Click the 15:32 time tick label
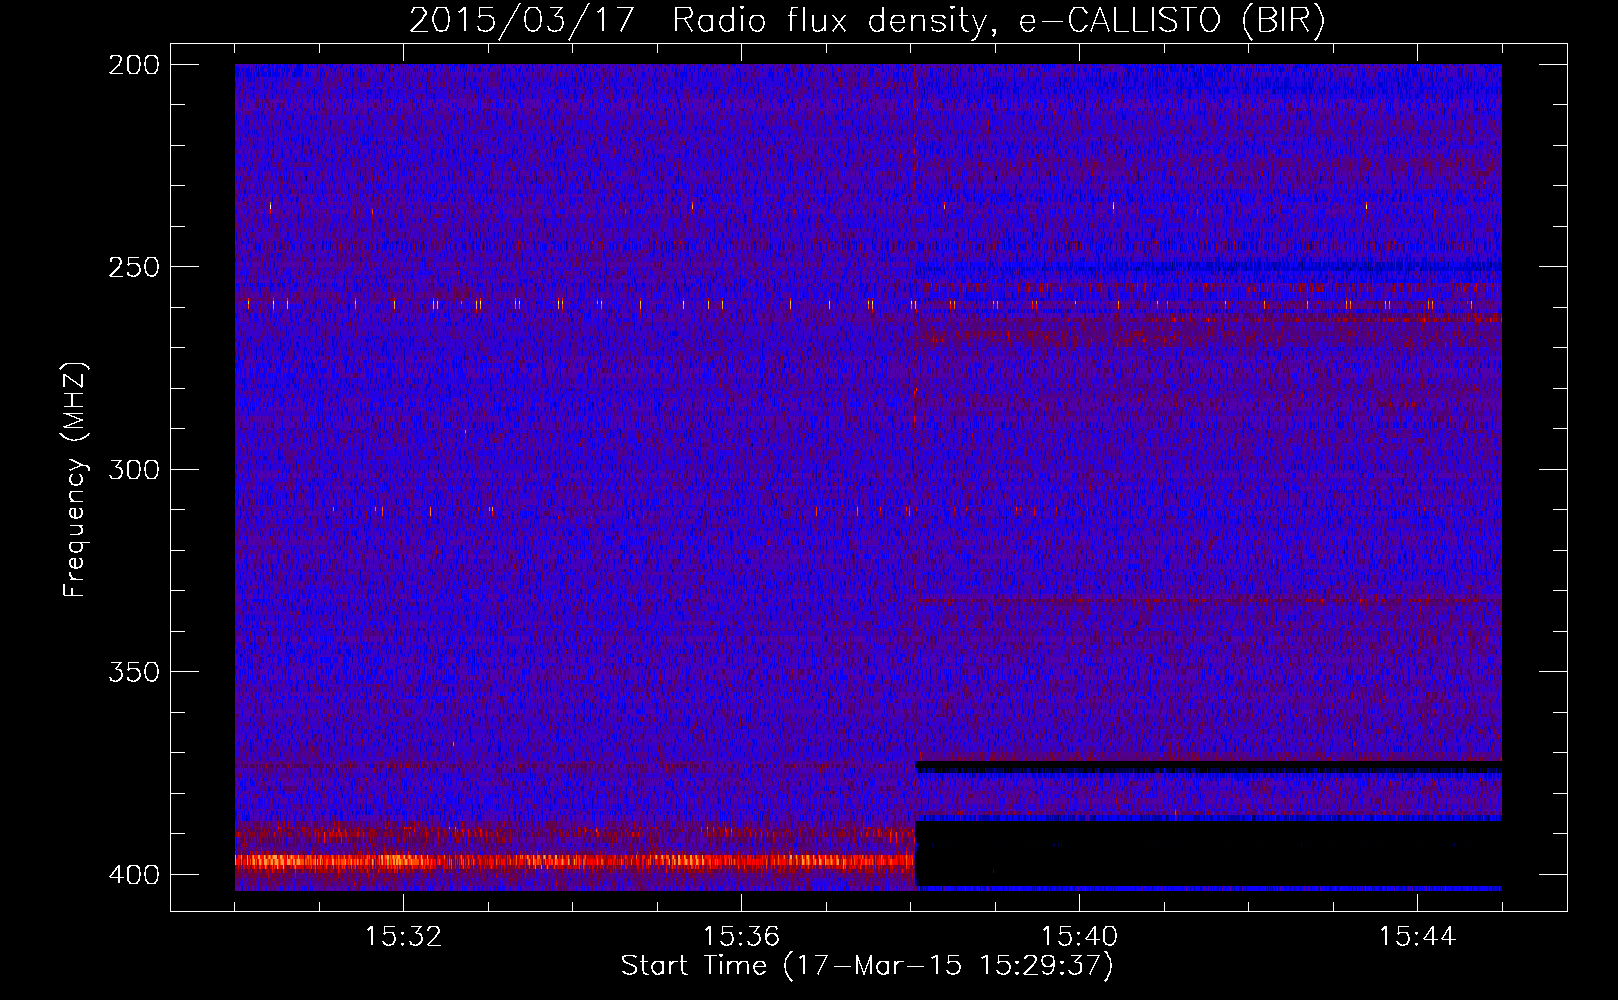Viewport: 1618px width, 1000px height. [x=403, y=937]
